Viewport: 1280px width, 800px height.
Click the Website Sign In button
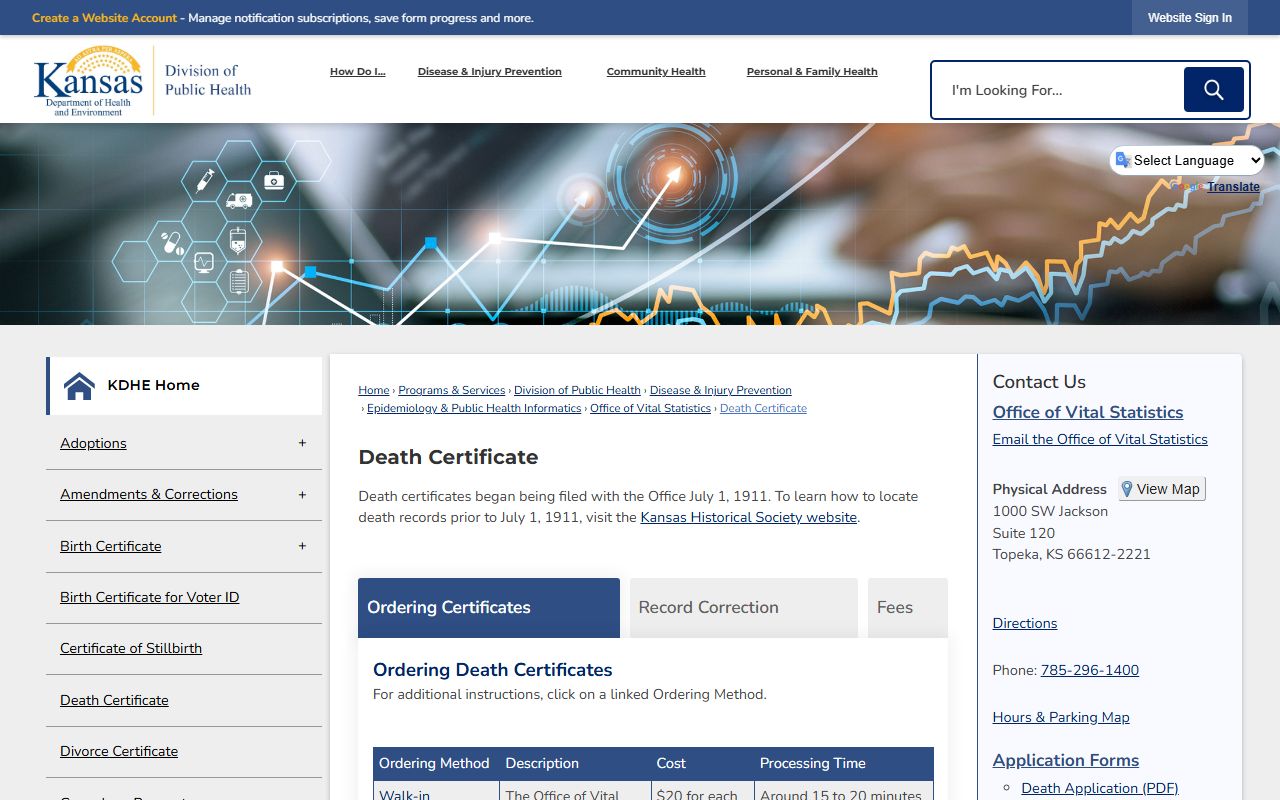(x=1190, y=18)
